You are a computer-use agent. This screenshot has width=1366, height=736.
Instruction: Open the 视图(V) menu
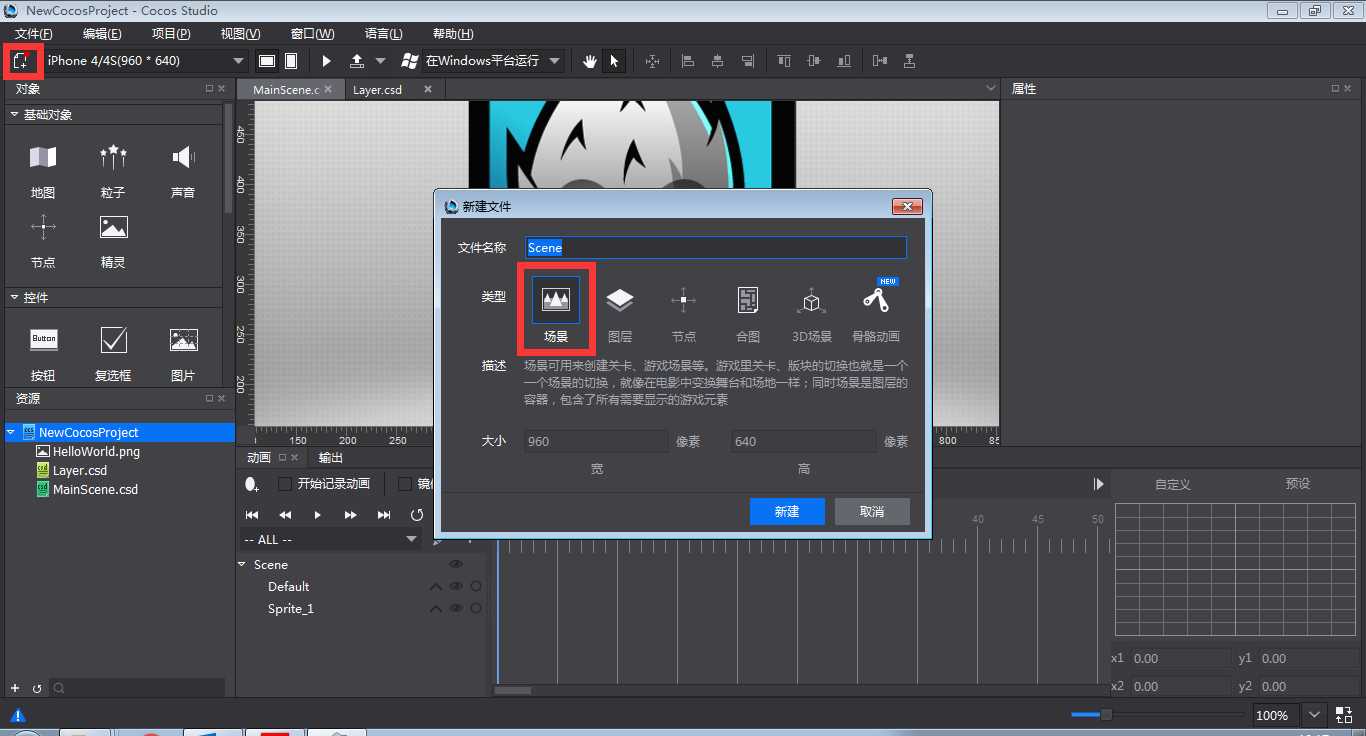pos(240,34)
